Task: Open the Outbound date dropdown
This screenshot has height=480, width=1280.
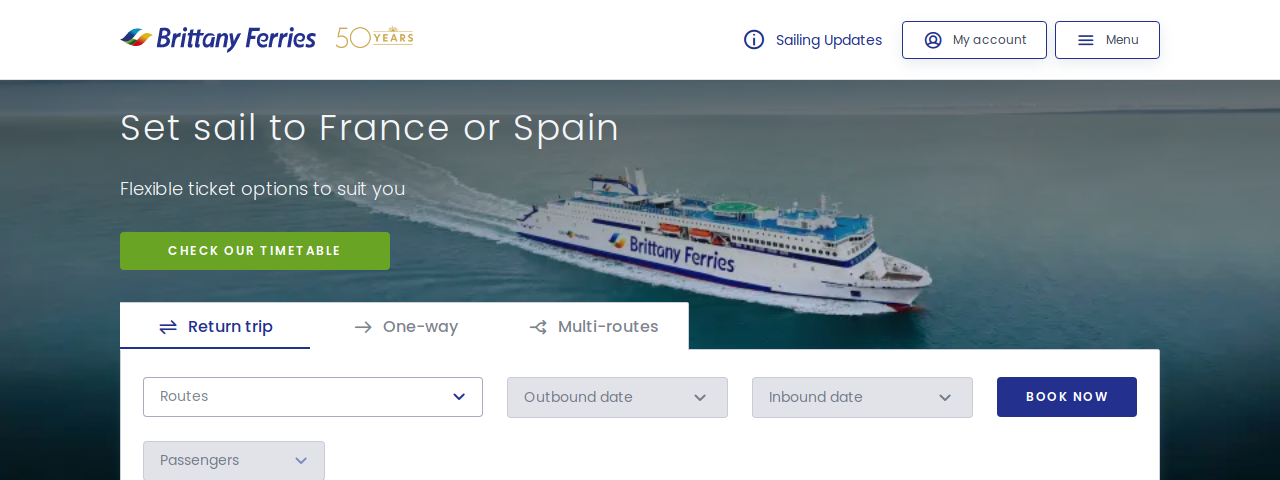Action: pyautogui.click(x=615, y=397)
